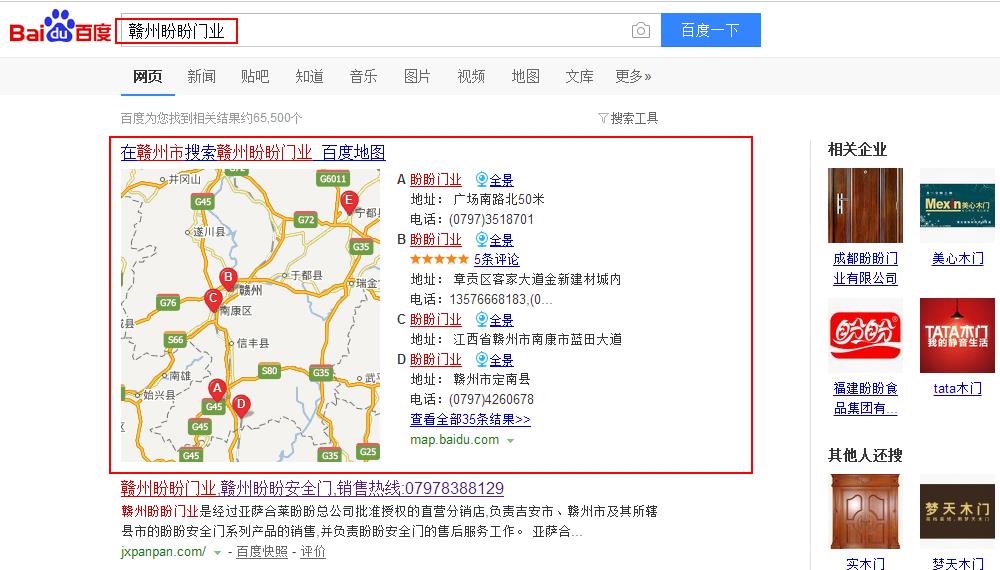Viewport: 1000px width, 570px height.
Task: Switch to 知道 tab
Action: (x=309, y=77)
